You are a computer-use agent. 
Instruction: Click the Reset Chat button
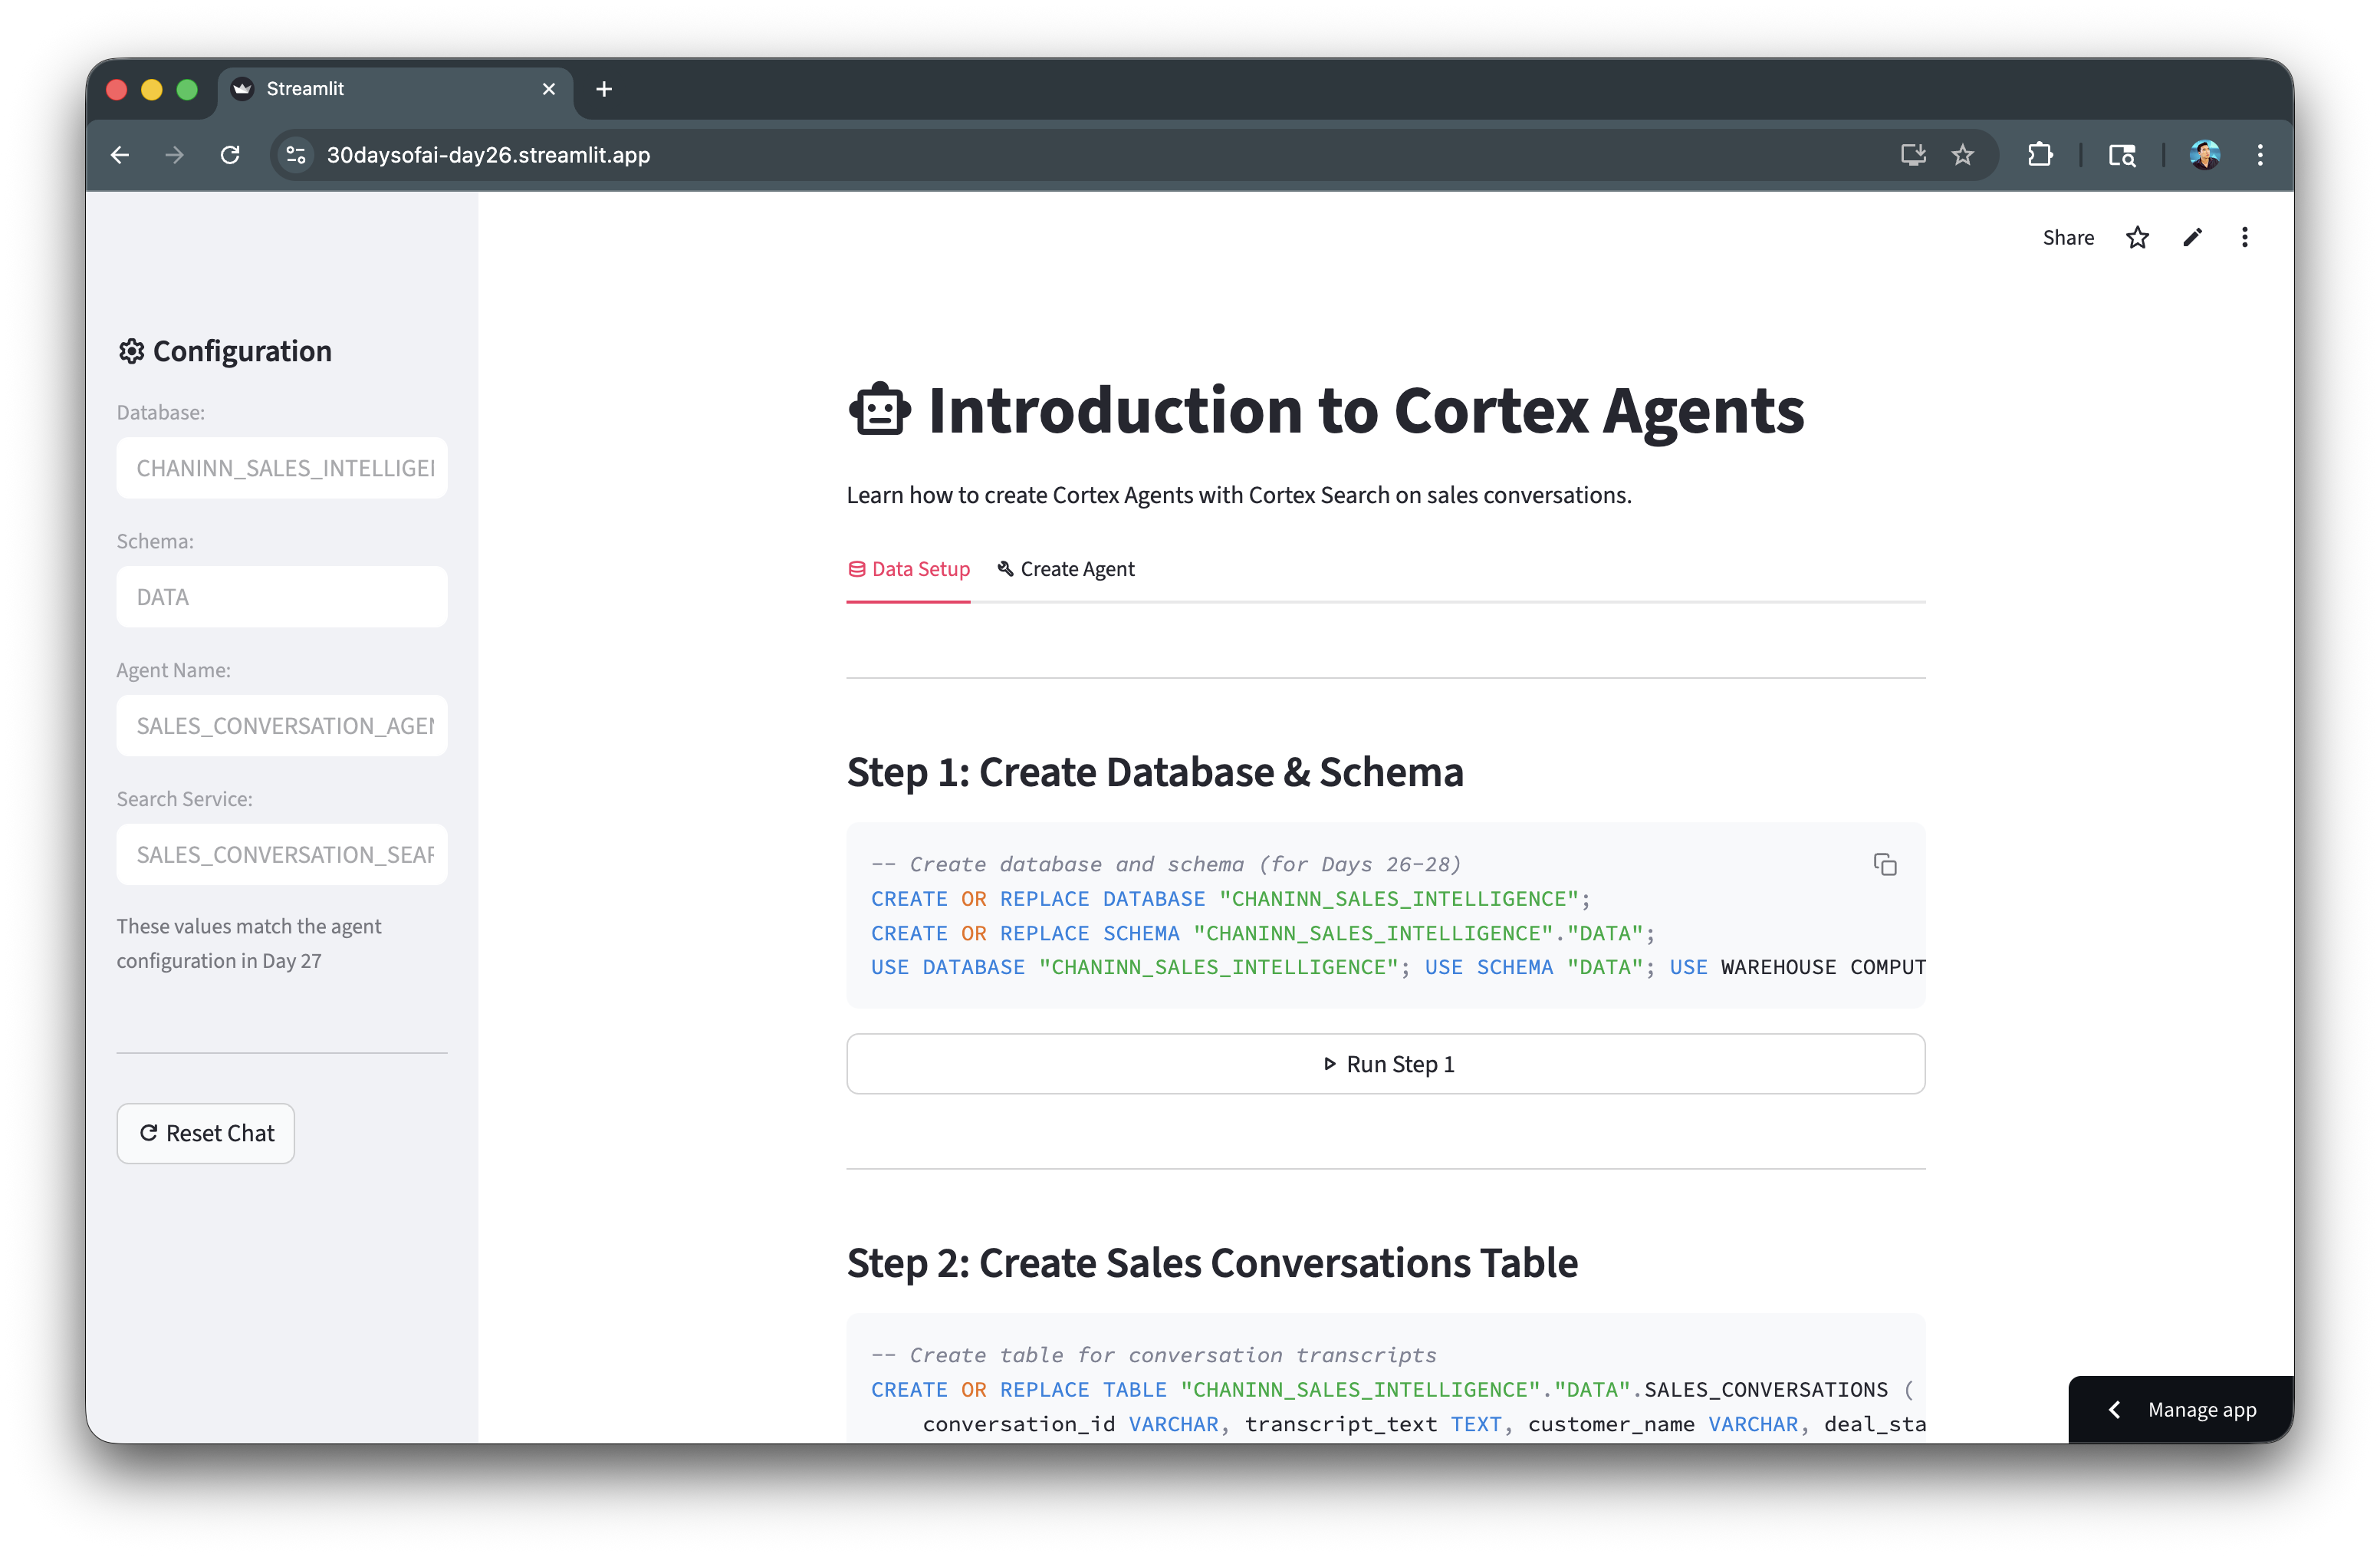(x=206, y=1133)
